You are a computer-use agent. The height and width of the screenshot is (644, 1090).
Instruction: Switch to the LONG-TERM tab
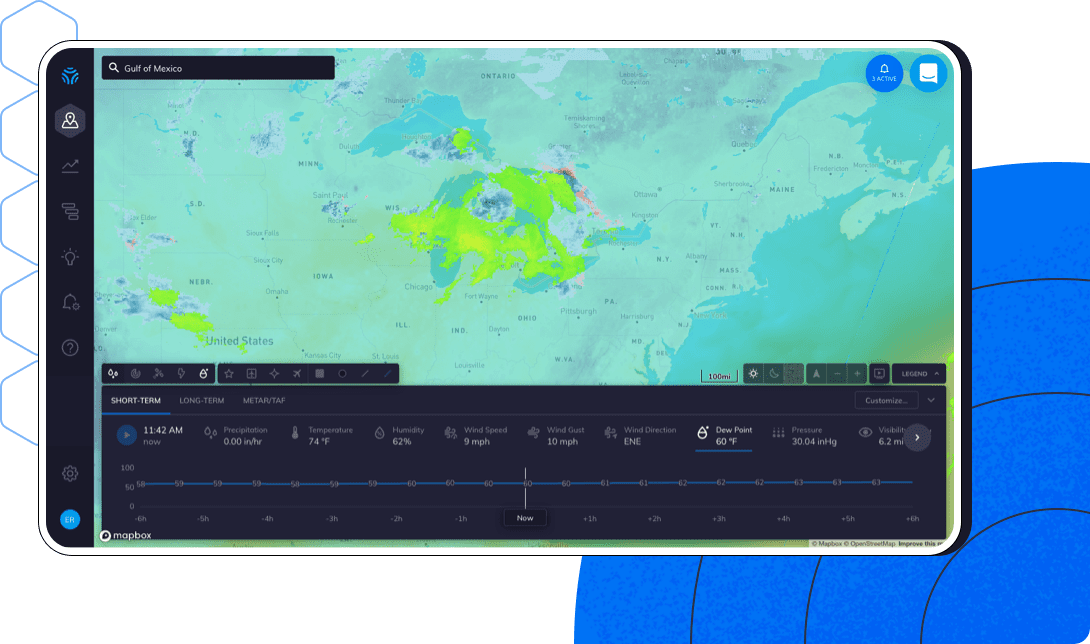202,401
